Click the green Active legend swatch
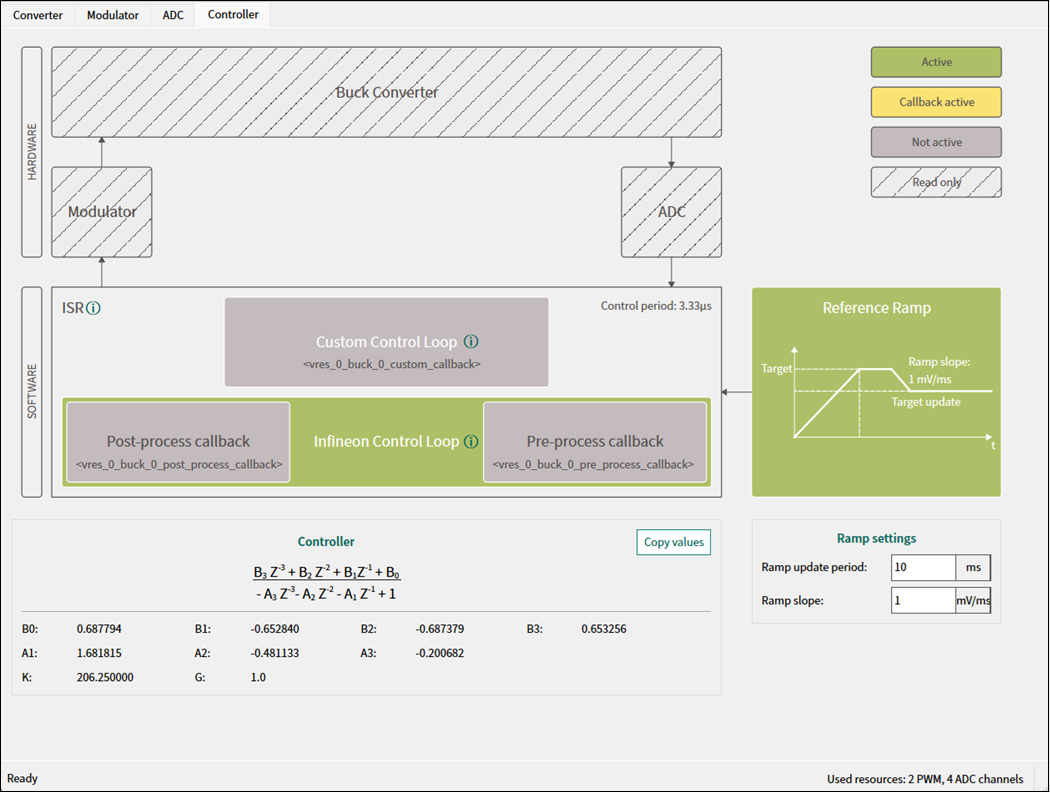 pos(936,62)
